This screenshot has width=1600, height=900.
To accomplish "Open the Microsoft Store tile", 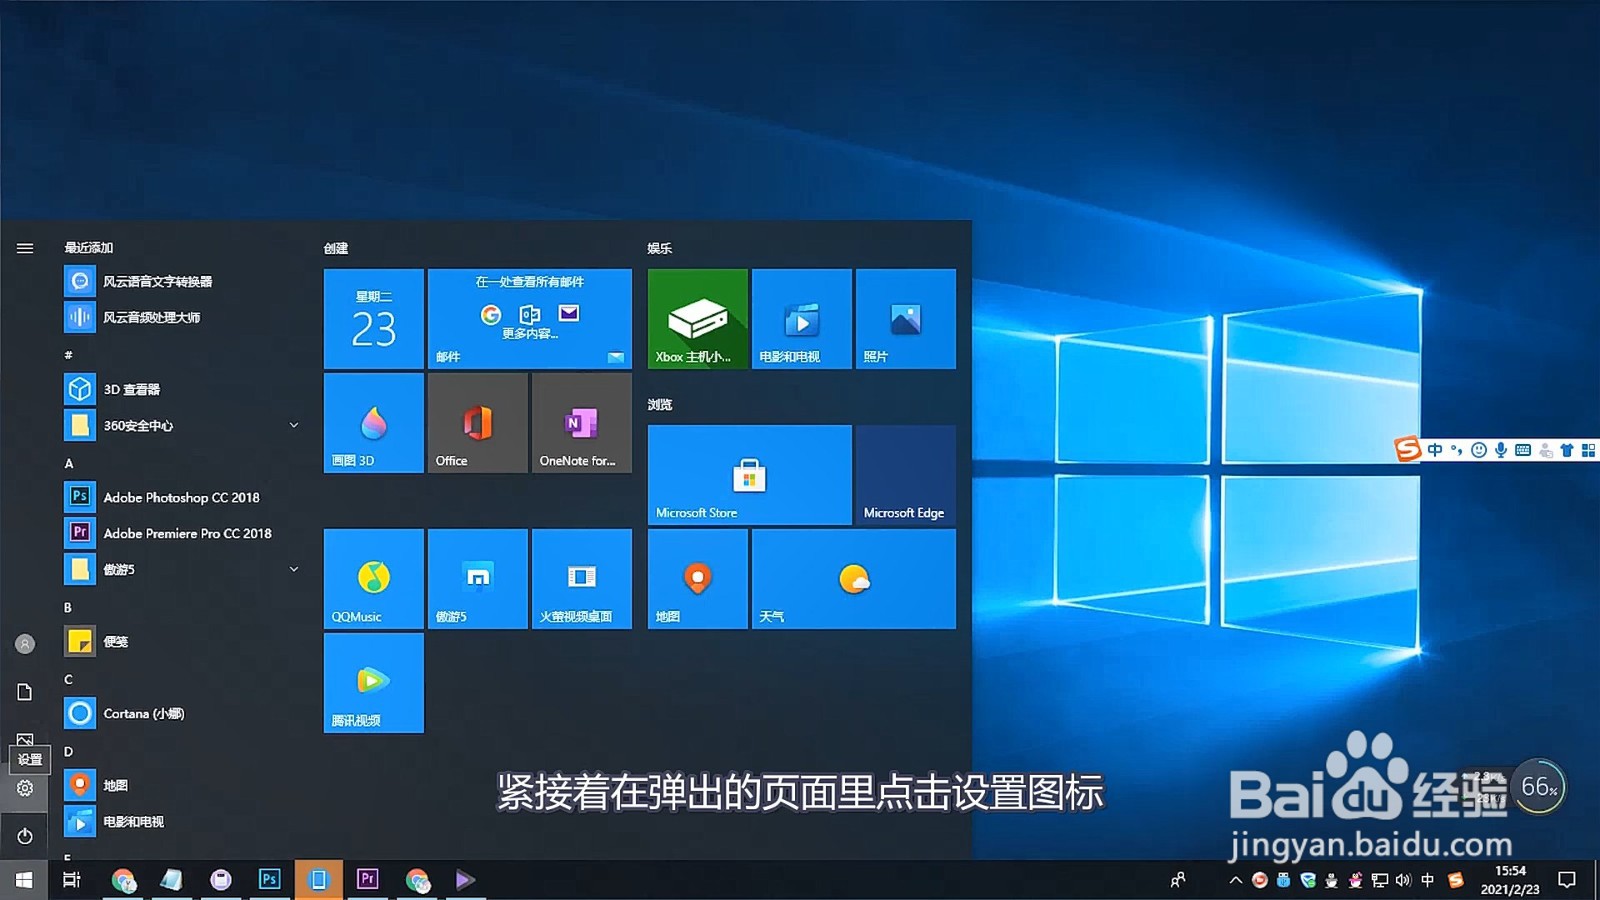I will [750, 475].
